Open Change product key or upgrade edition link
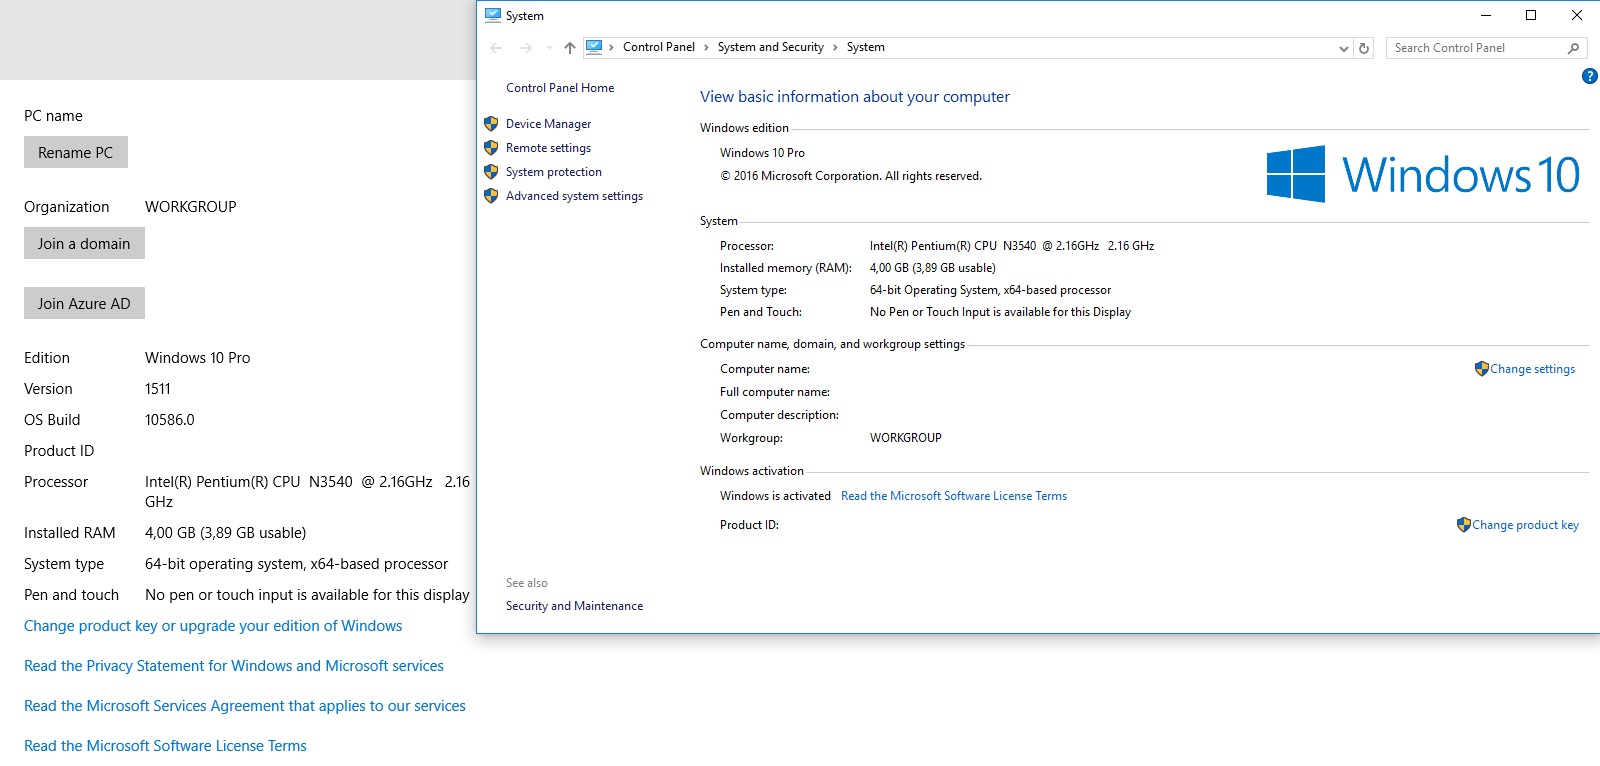Image resolution: width=1600 pixels, height=766 pixels. click(213, 626)
